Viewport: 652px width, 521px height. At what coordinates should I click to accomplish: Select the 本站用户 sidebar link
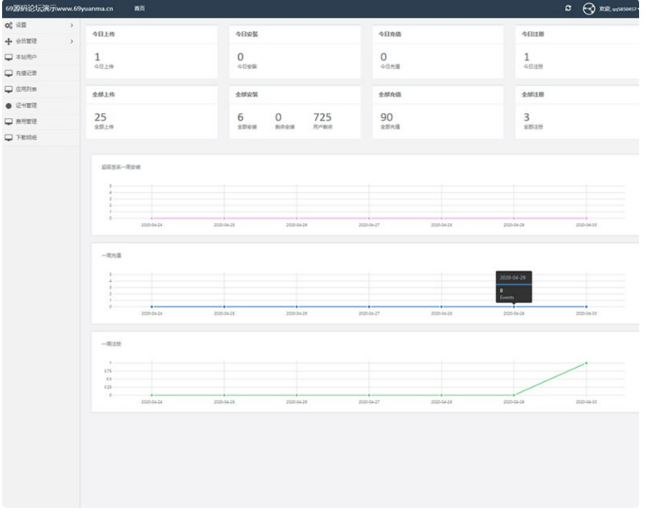pyautogui.click(x=27, y=57)
